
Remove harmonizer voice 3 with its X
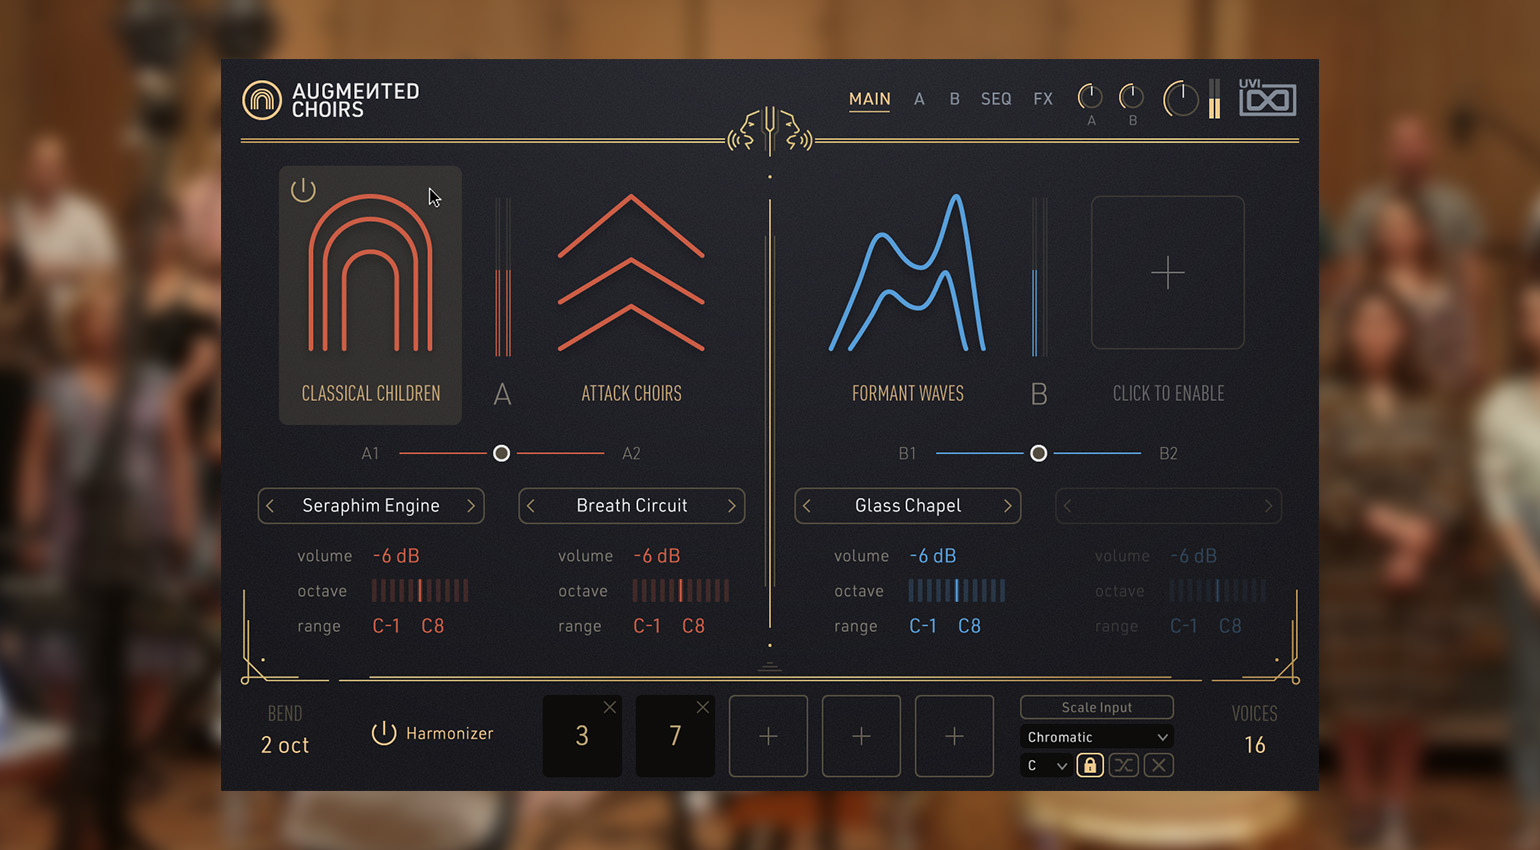[x=609, y=708]
